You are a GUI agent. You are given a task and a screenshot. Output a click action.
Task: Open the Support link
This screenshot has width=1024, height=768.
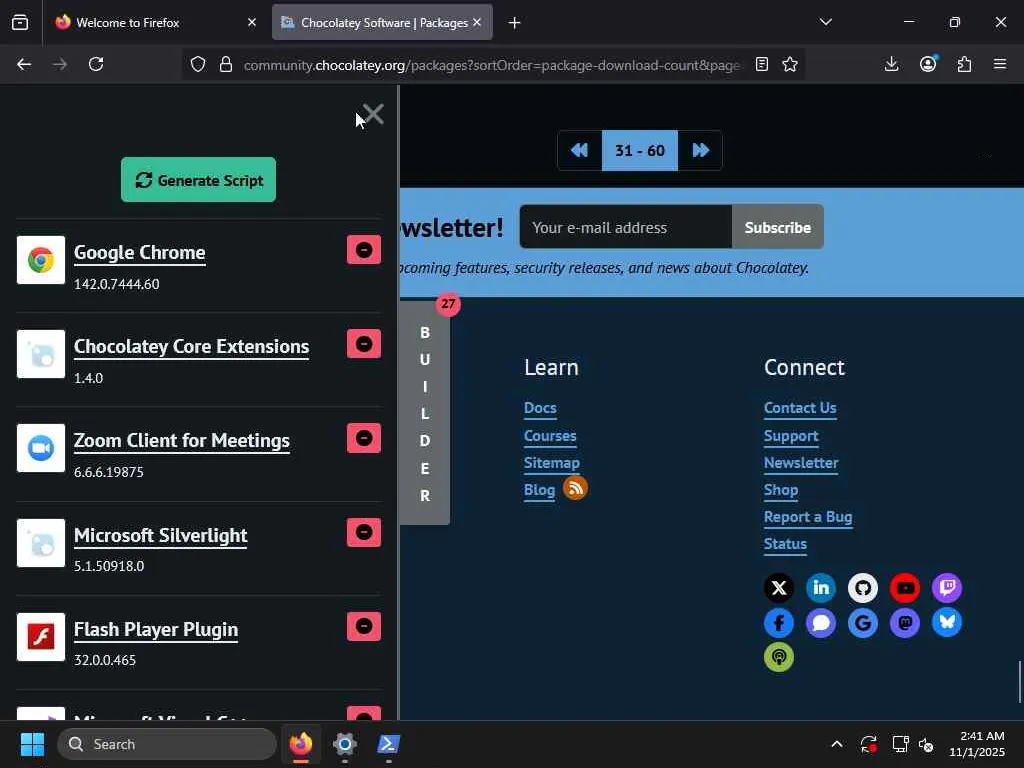(791, 436)
